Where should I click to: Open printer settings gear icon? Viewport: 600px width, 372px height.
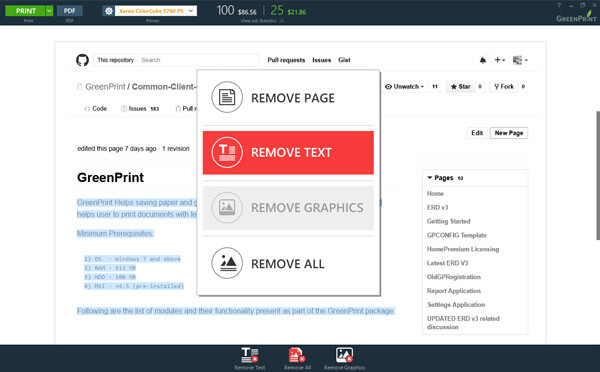109,11
